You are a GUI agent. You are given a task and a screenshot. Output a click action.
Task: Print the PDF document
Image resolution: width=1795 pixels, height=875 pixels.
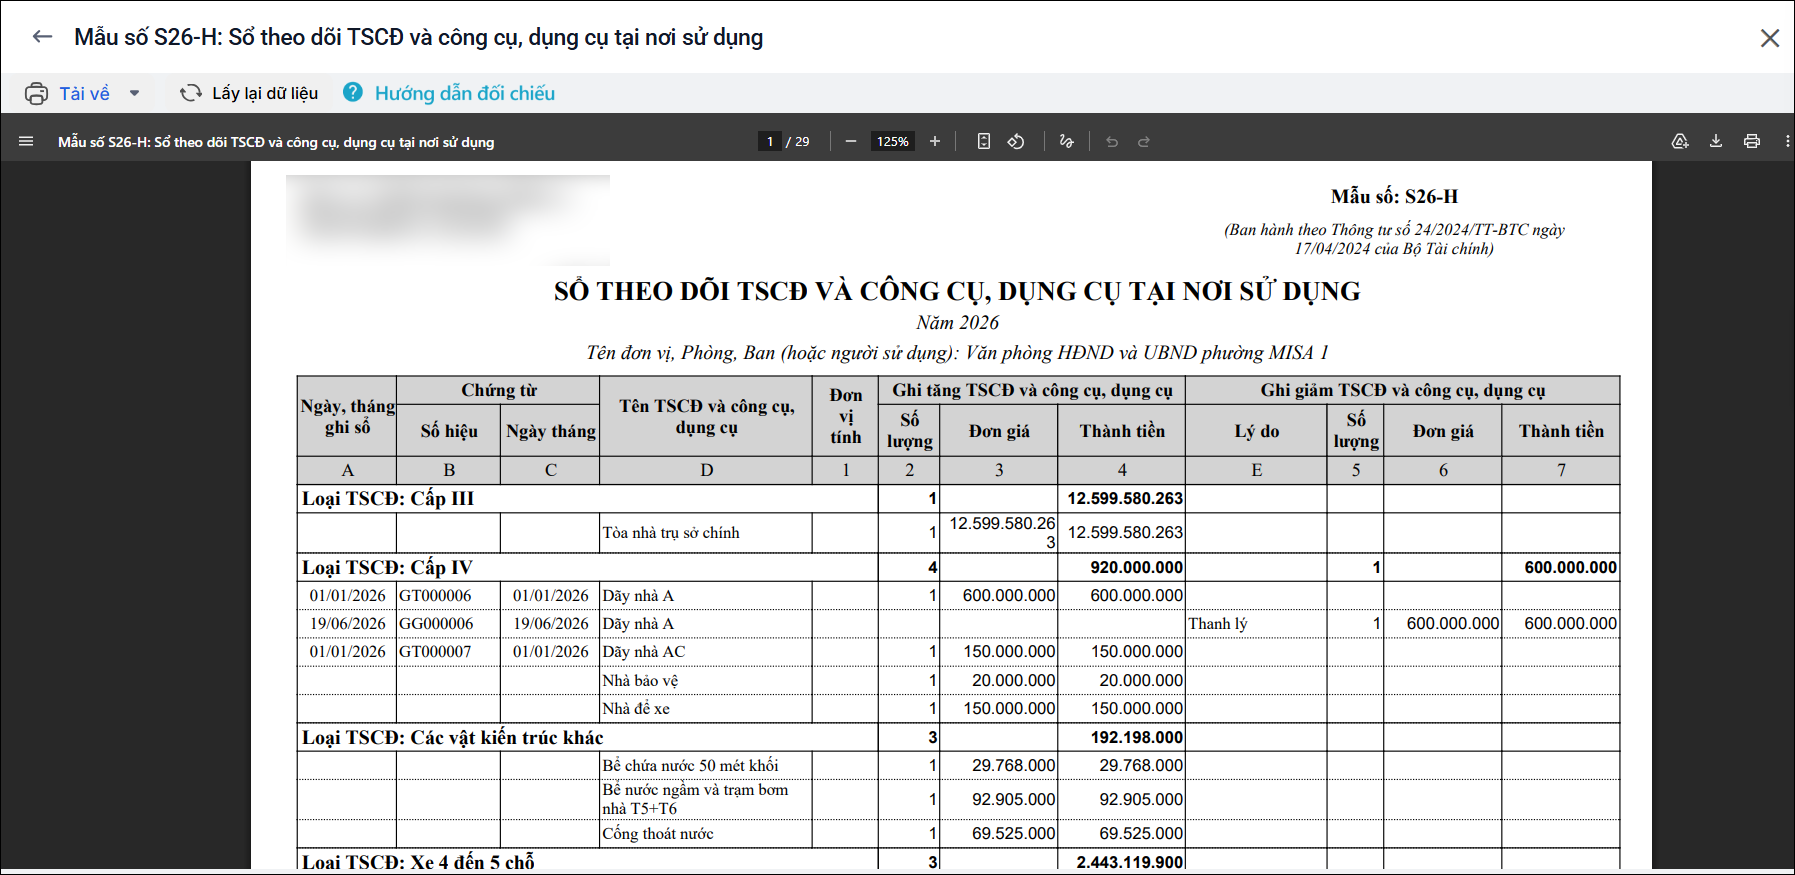click(x=1752, y=142)
